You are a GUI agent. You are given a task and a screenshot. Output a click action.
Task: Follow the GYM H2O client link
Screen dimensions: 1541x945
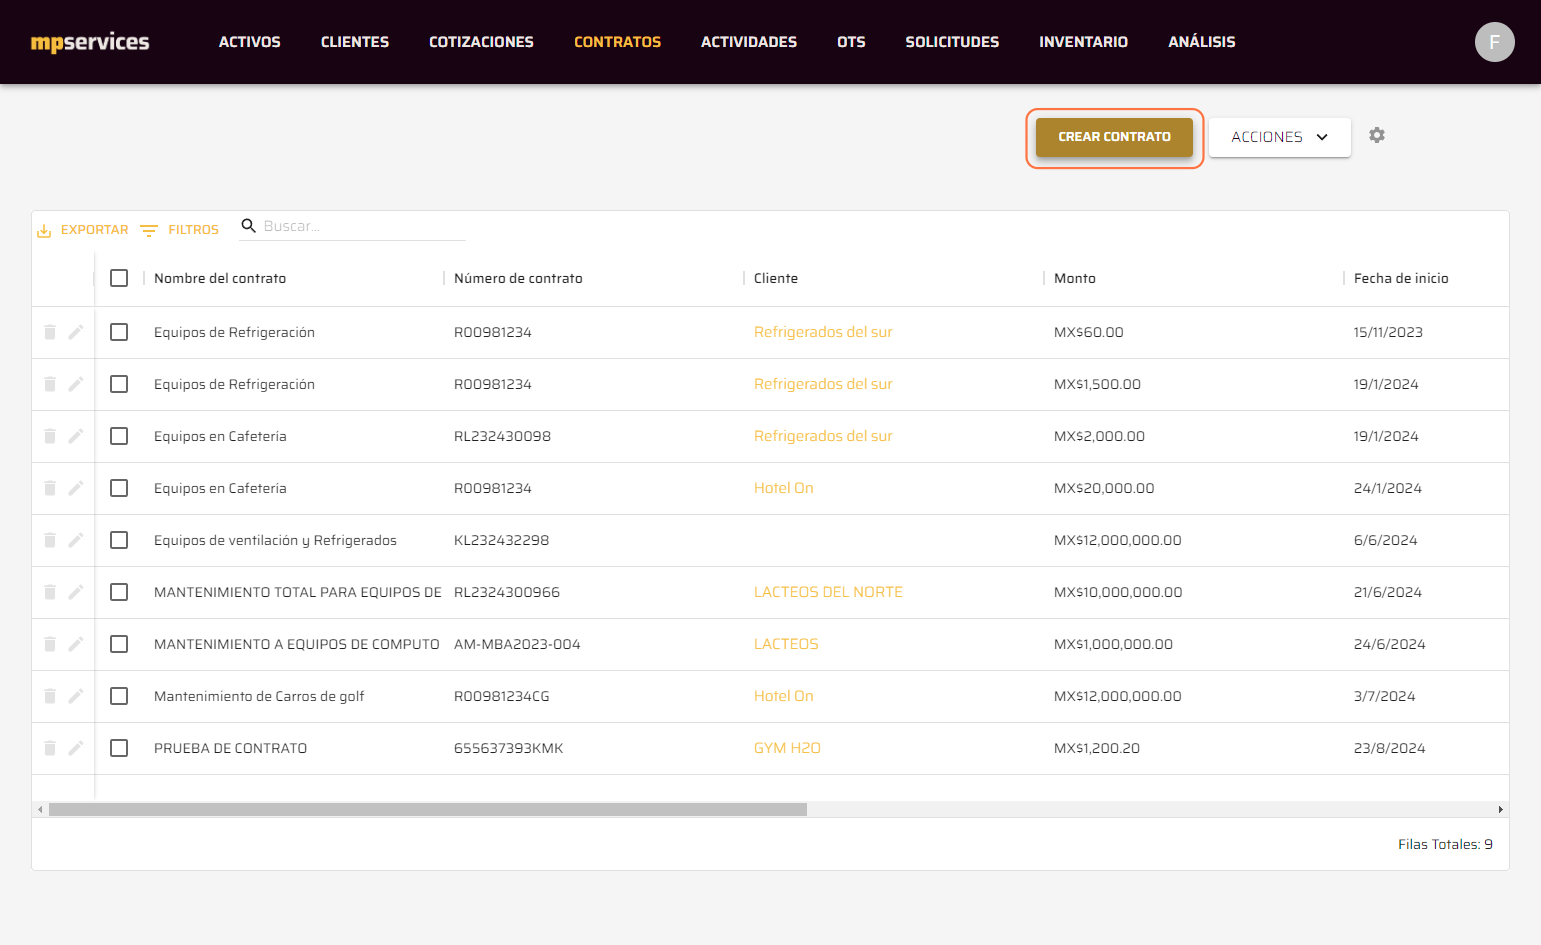click(787, 748)
